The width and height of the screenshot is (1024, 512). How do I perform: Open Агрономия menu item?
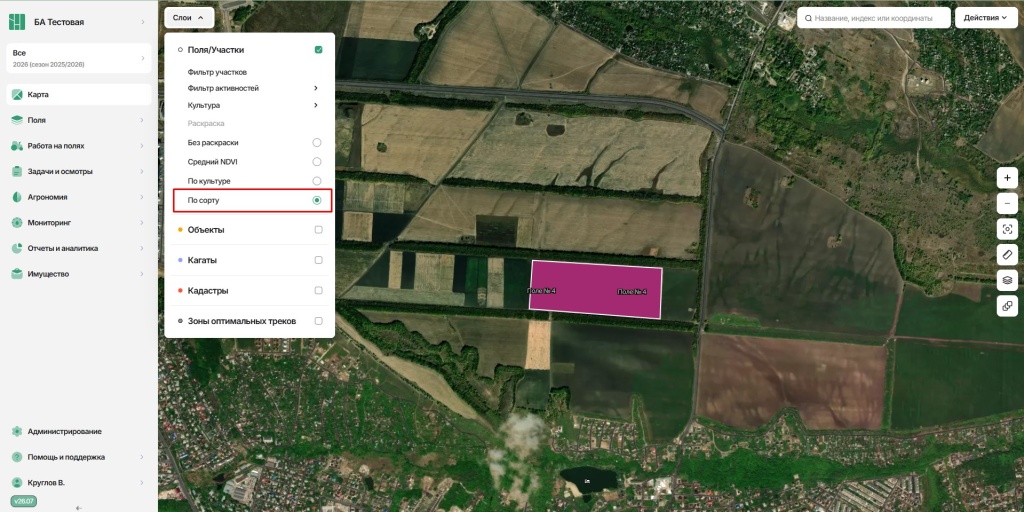(x=79, y=197)
